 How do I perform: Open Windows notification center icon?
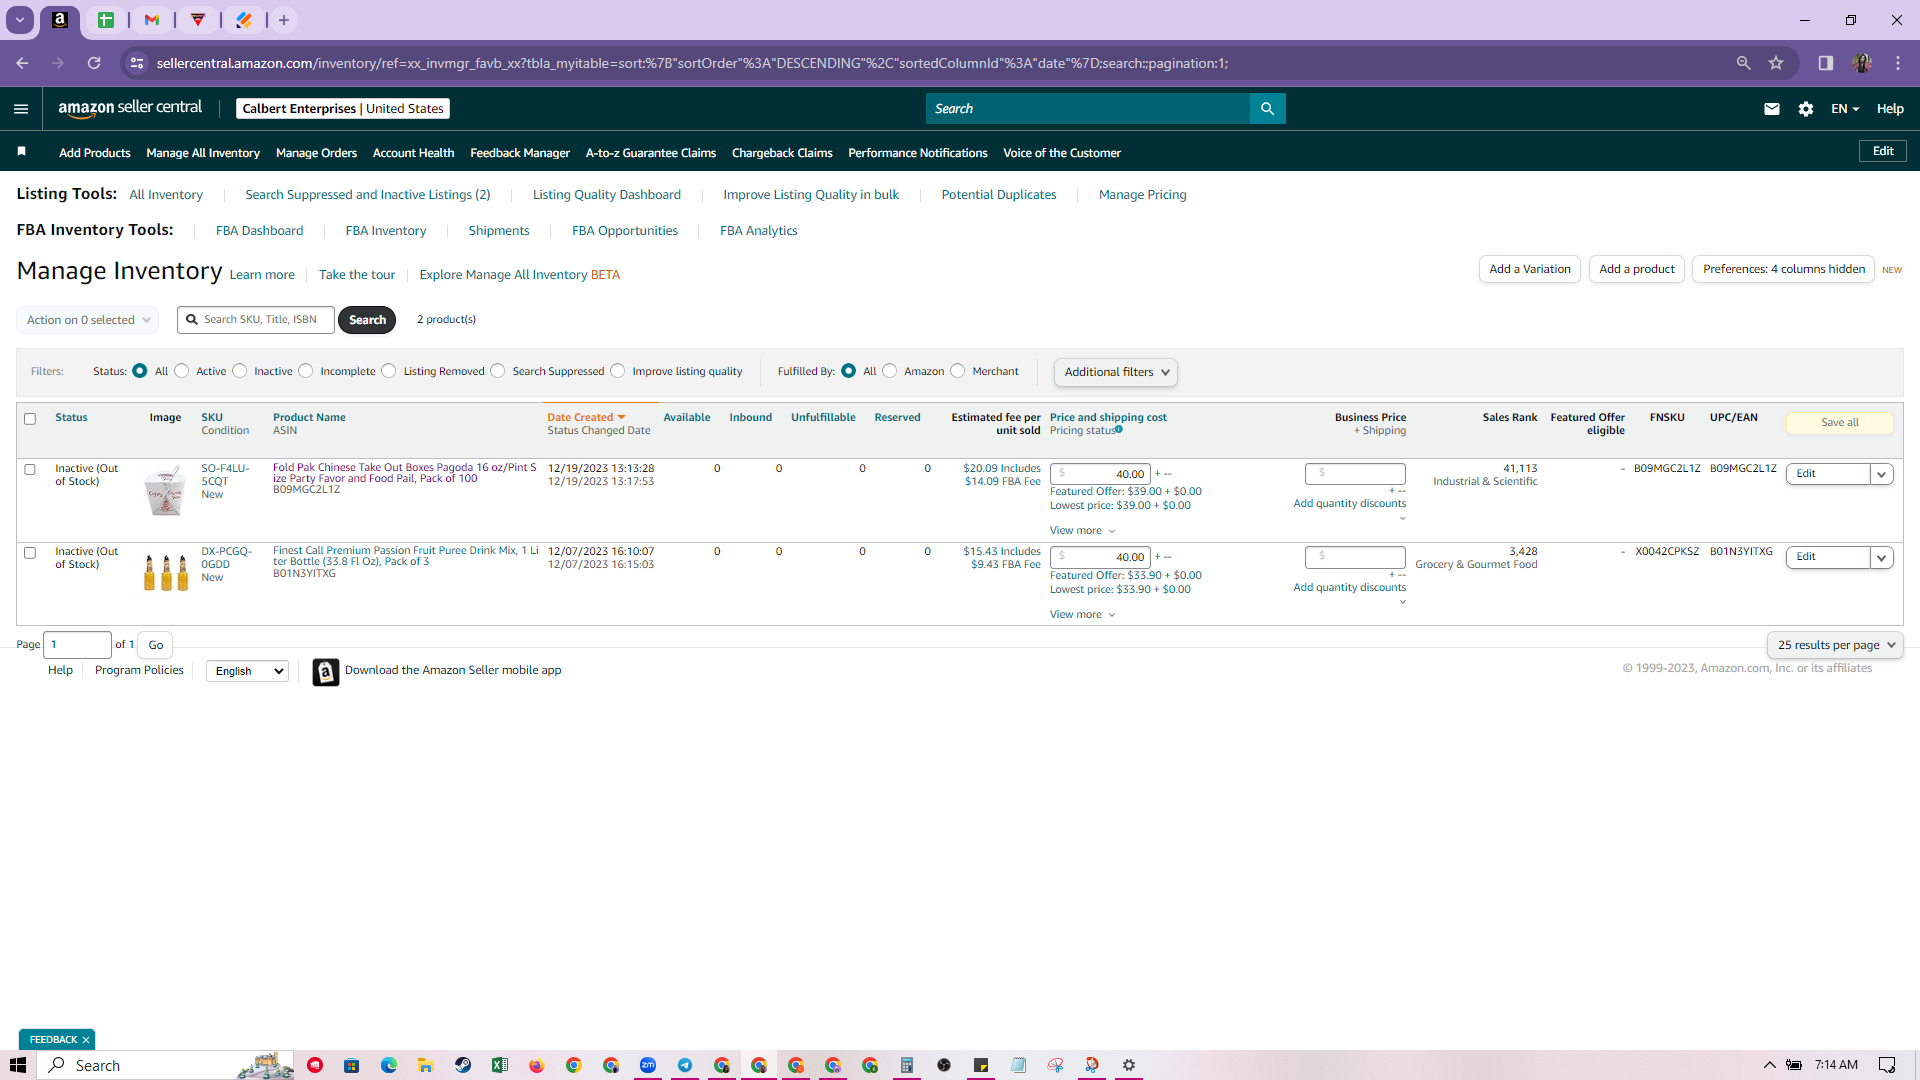pyautogui.click(x=1887, y=1065)
